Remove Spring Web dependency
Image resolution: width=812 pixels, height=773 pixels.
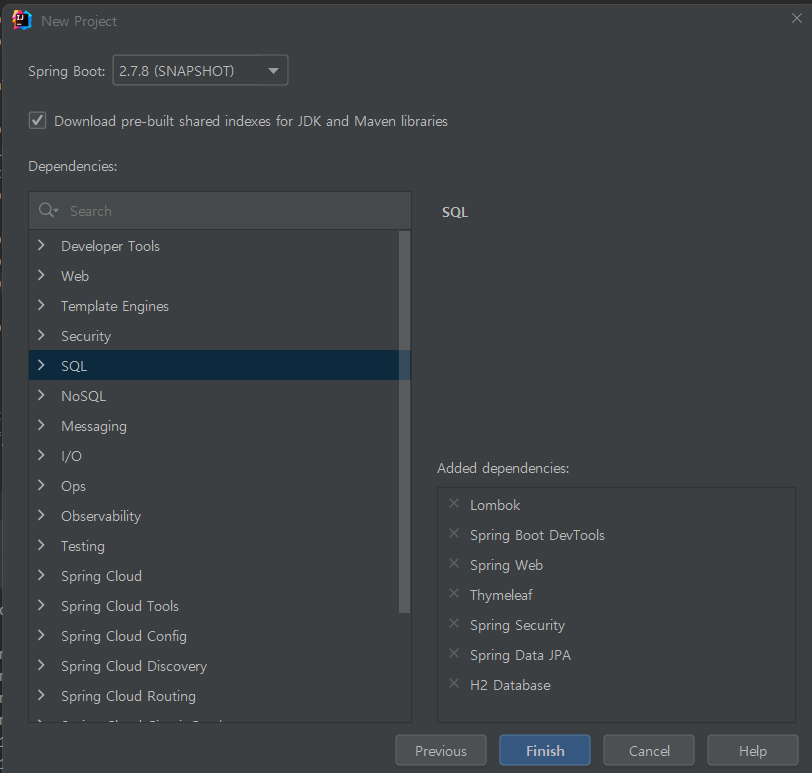pyautogui.click(x=454, y=564)
